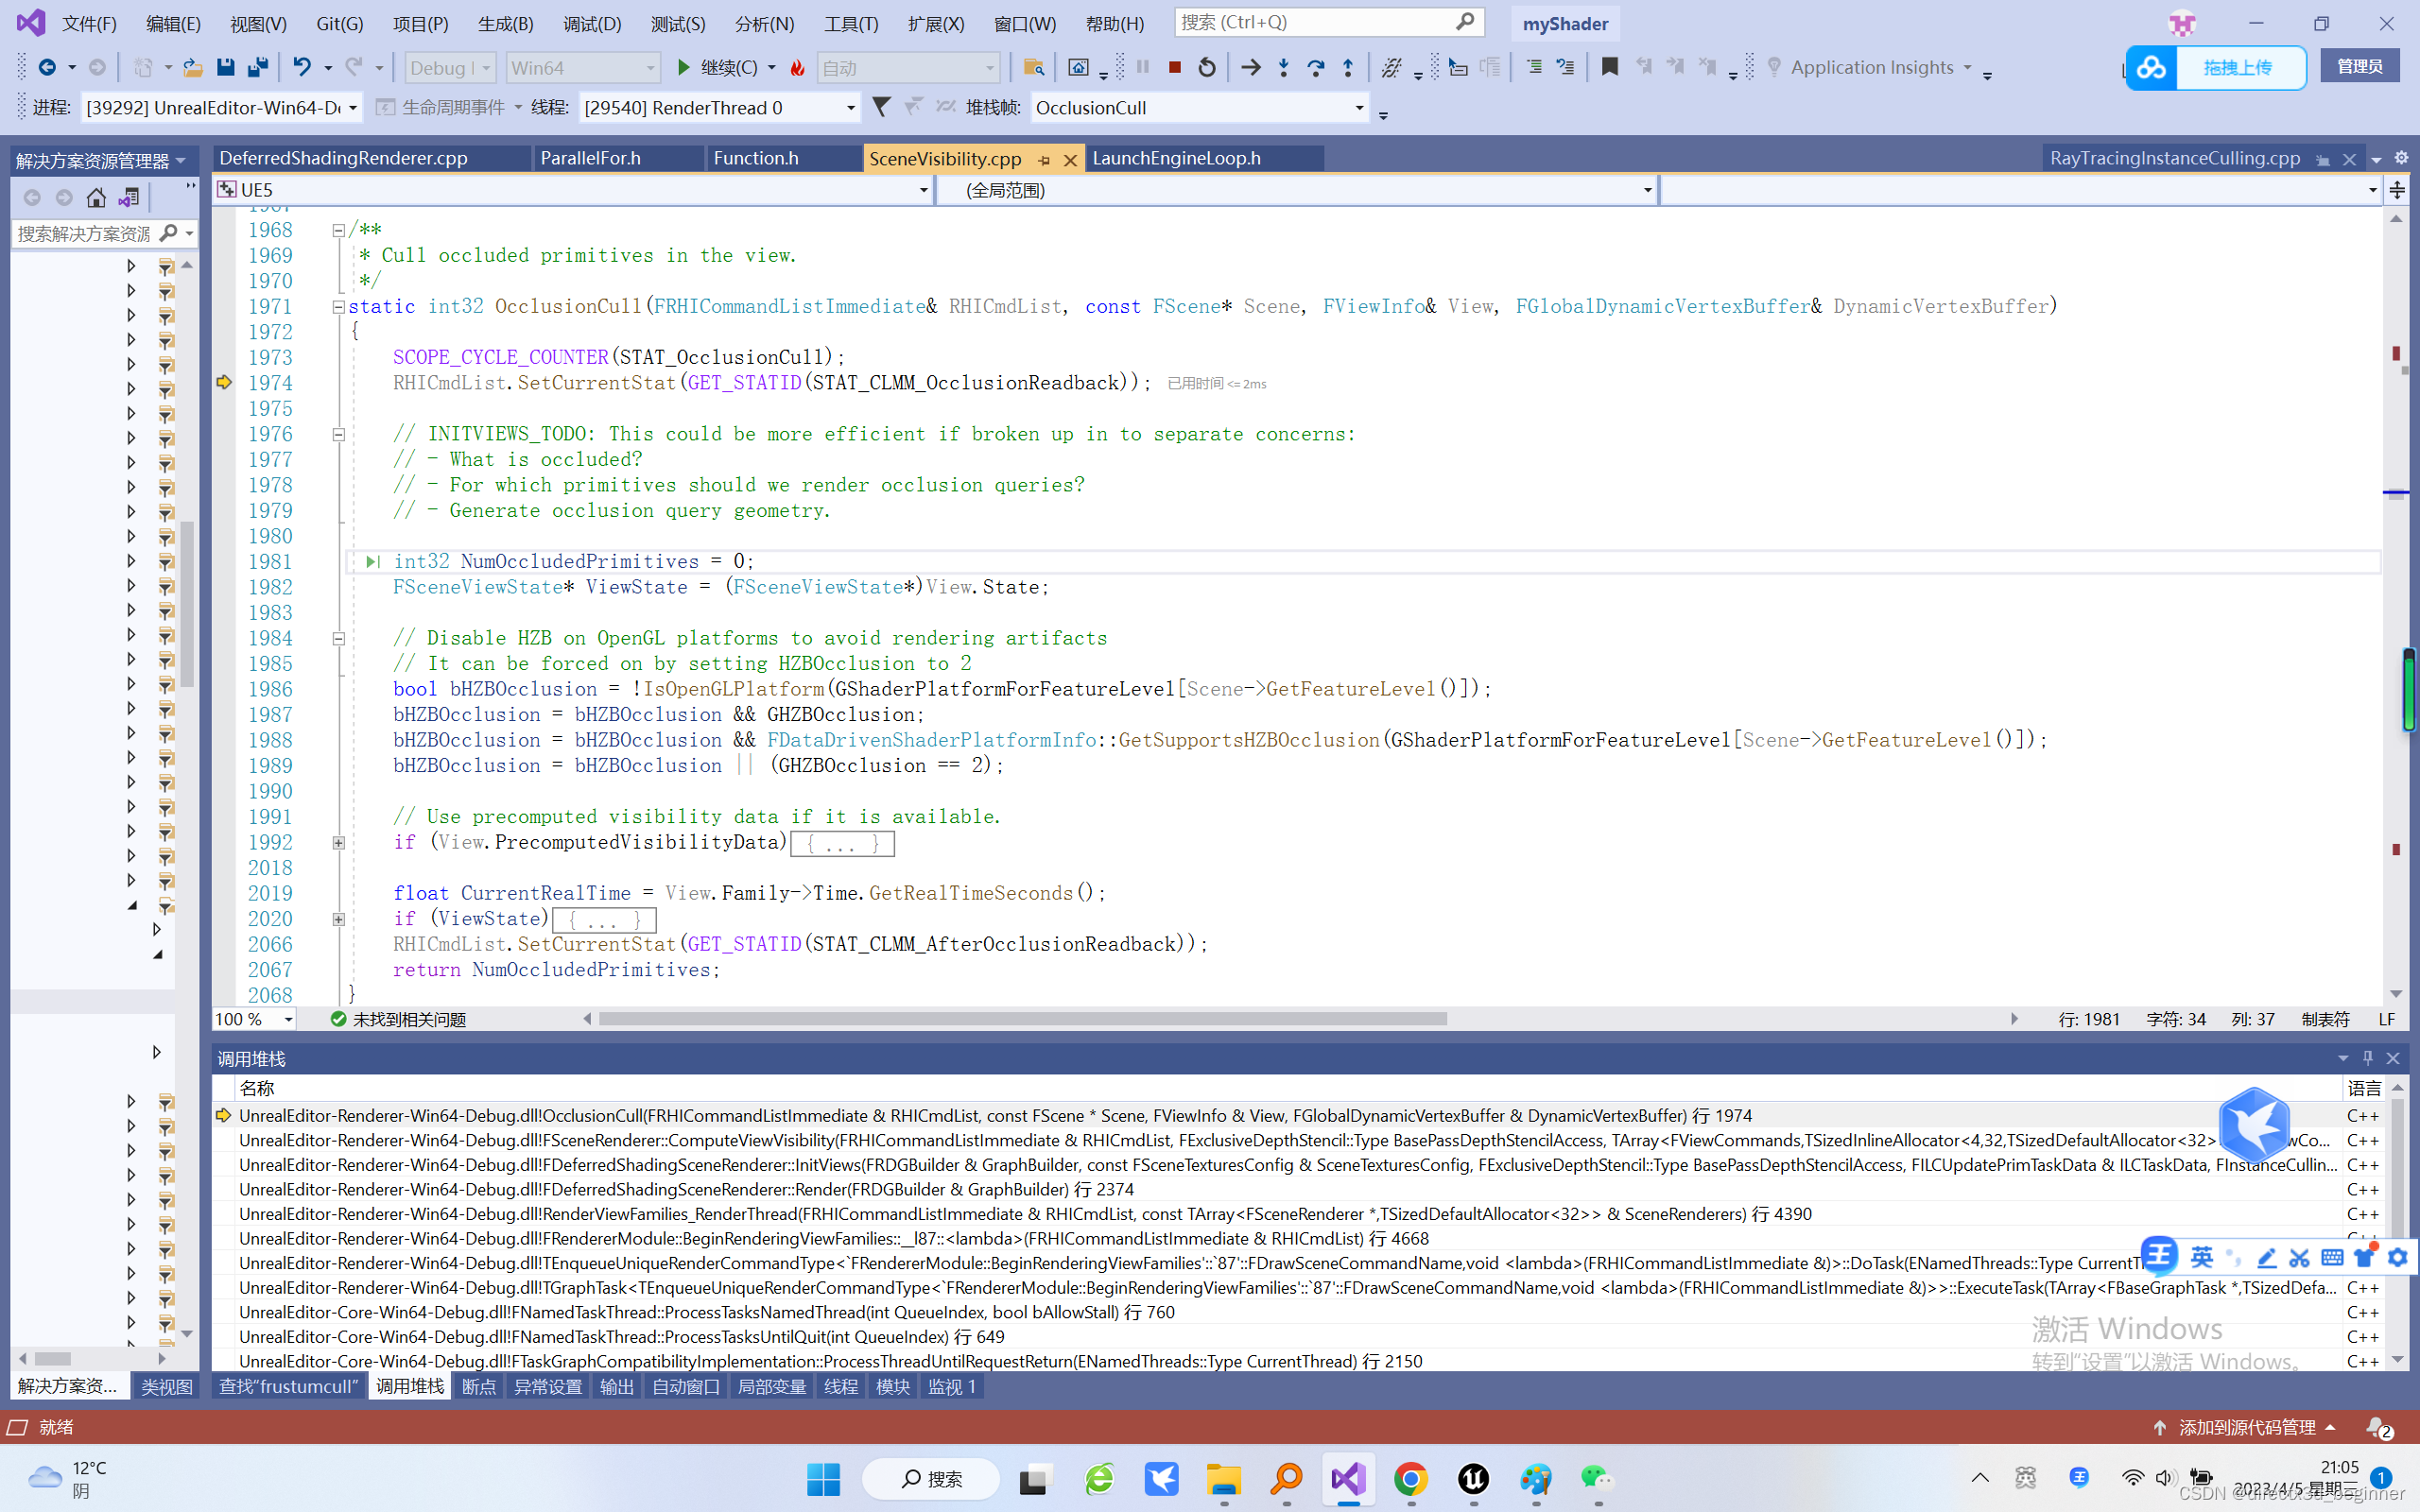
Task: Open WeChat from the taskbar
Action: tap(1597, 1478)
